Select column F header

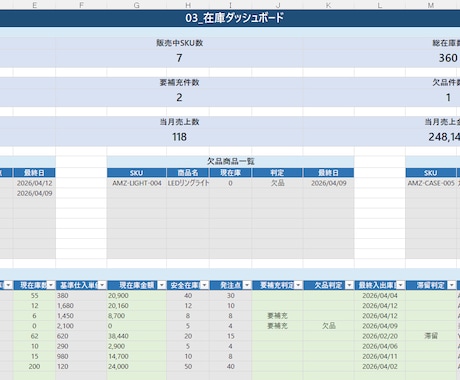pyautogui.click(x=81, y=5)
